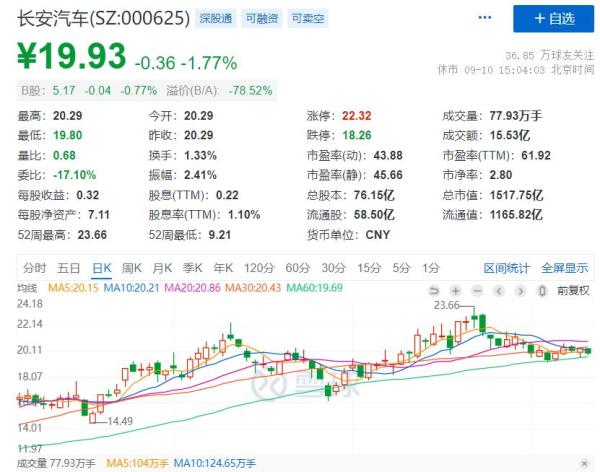Click the 委比 value -17.10%
This screenshot has width=600, height=472.
(x=75, y=175)
